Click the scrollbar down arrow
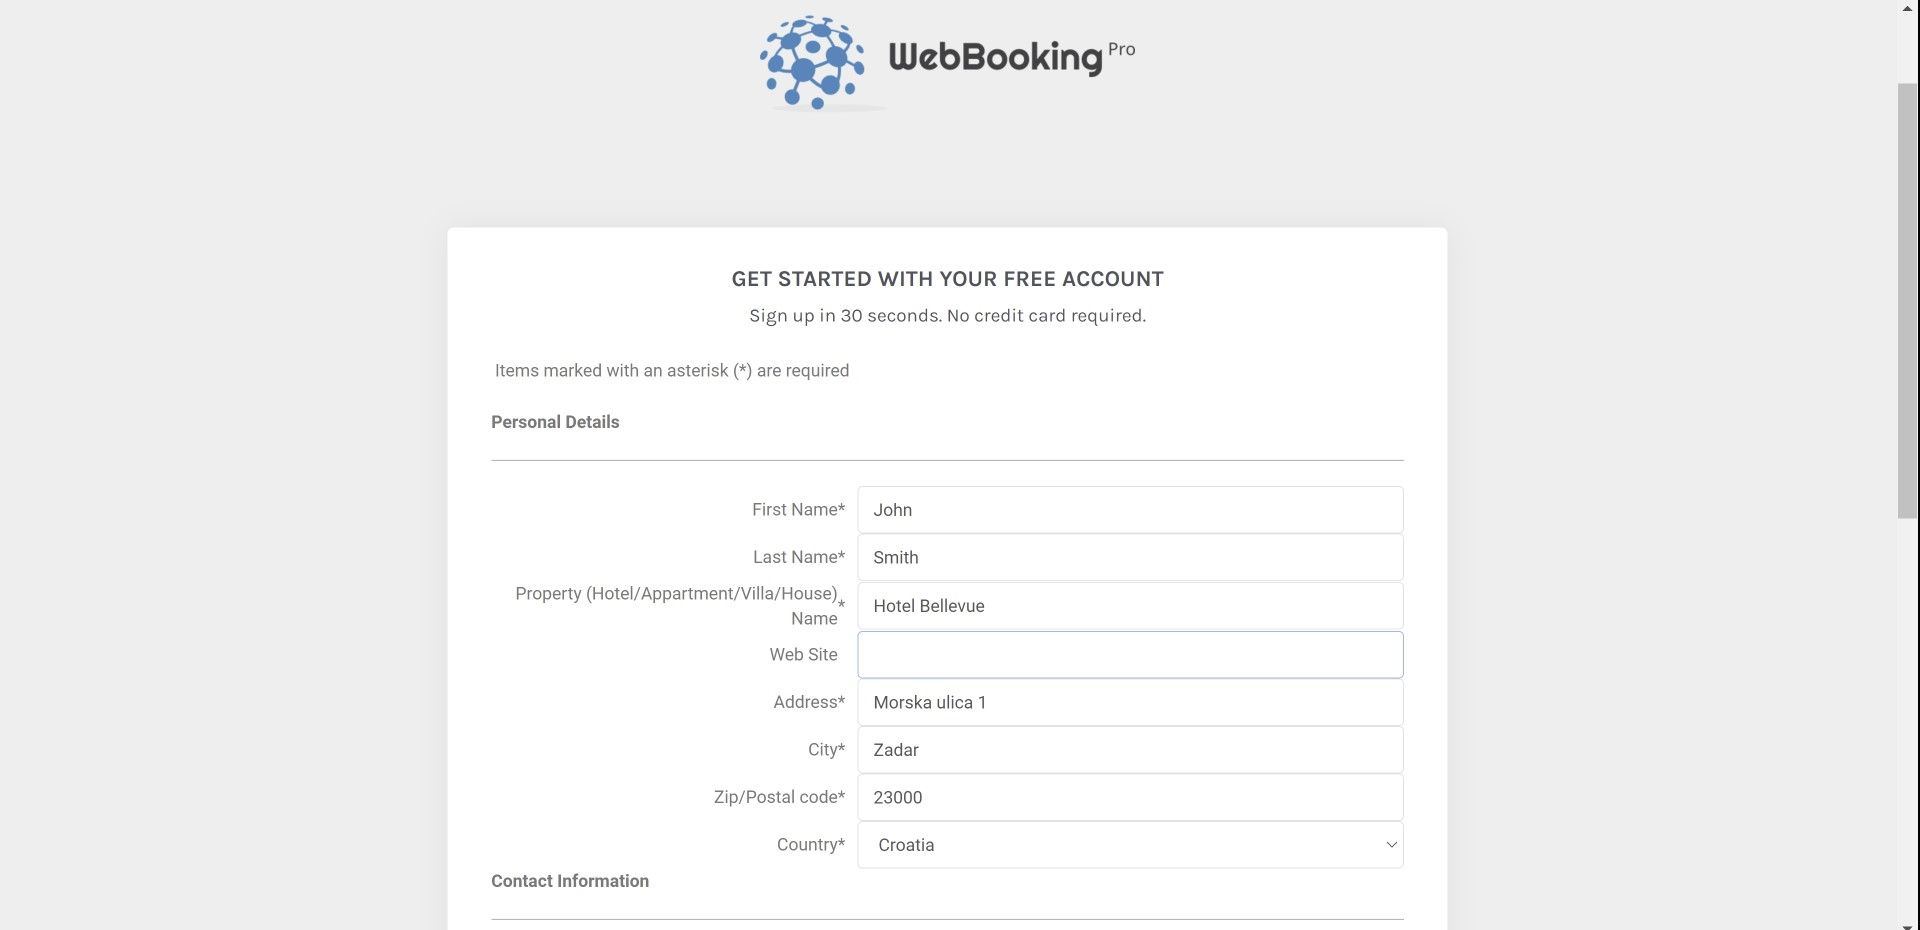Image resolution: width=1920 pixels, height=930 pixels. [x=1908, y=922]
